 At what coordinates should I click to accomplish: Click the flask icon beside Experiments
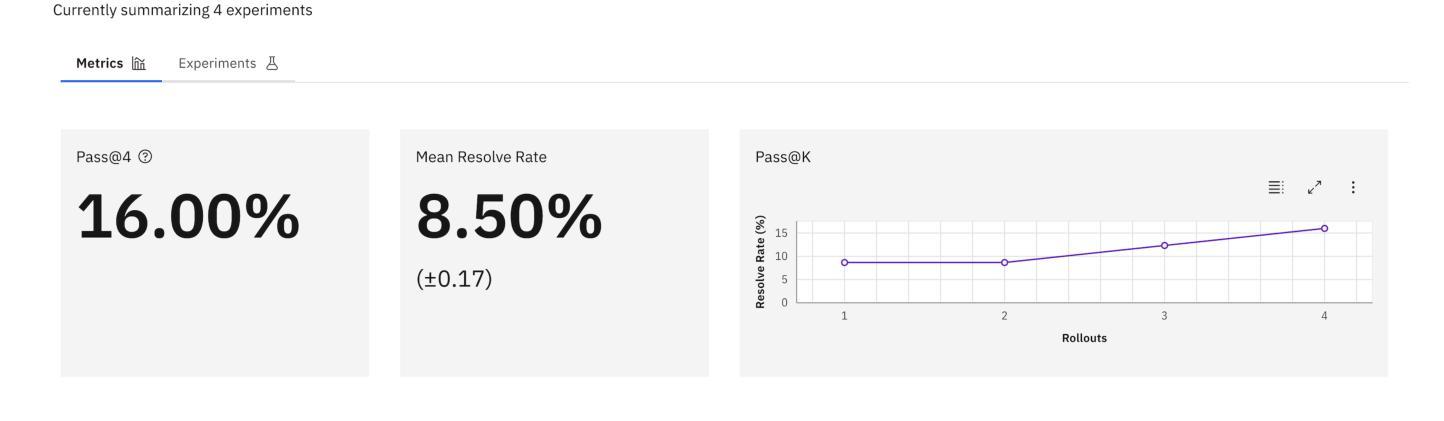(x=271, y=63)
